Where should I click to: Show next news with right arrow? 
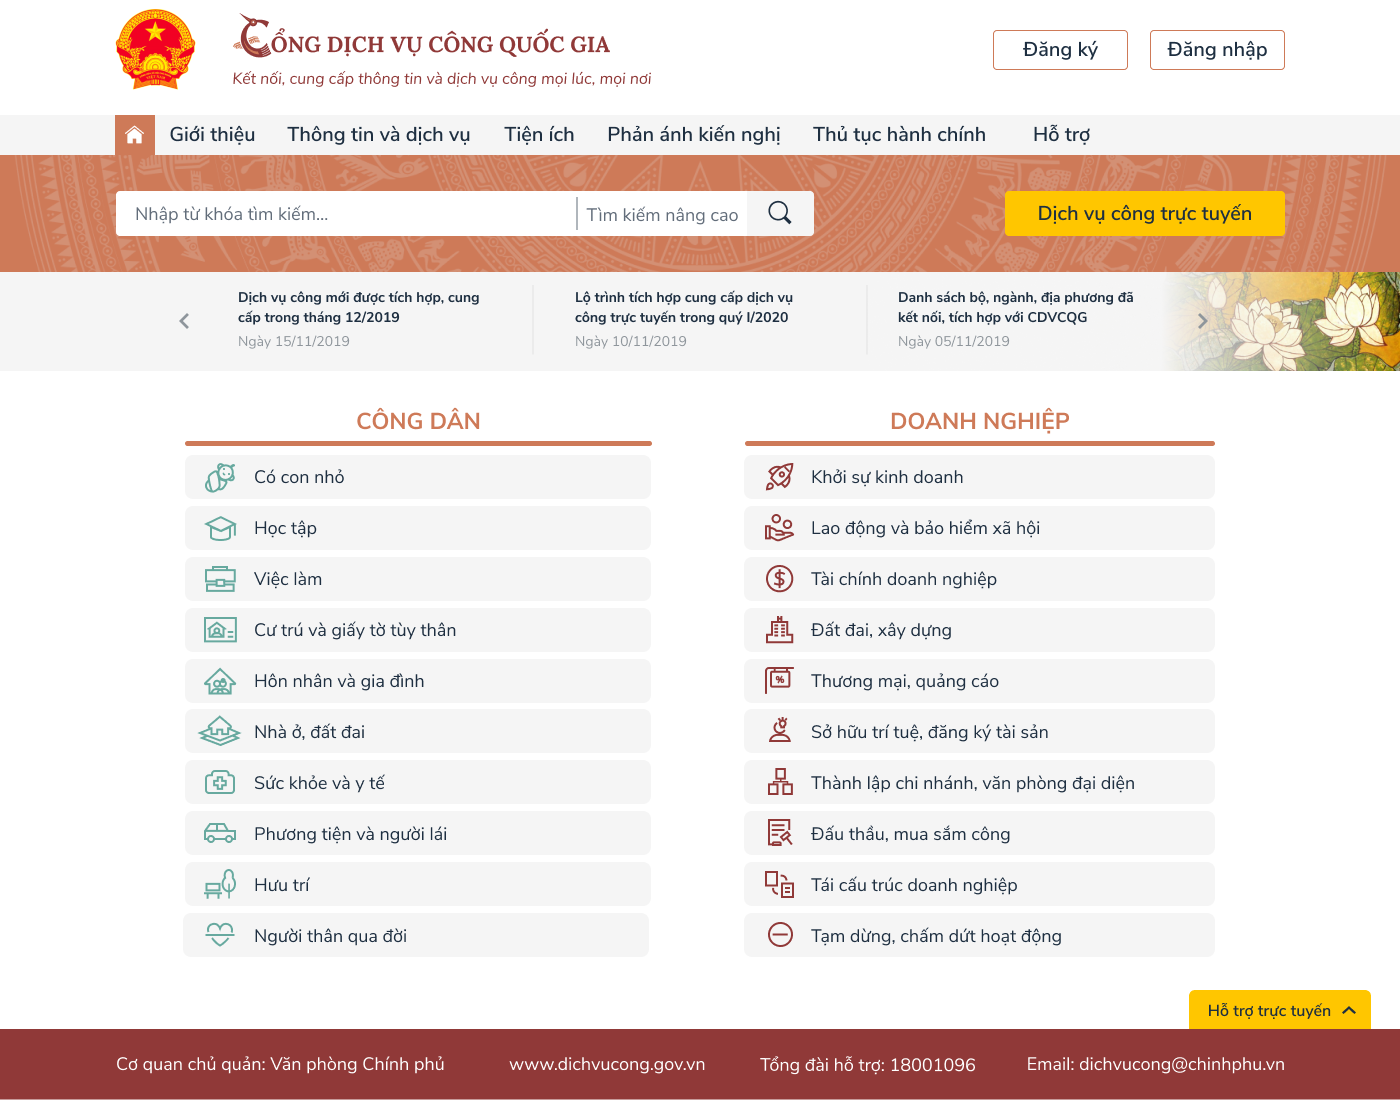coord(1203,321)
